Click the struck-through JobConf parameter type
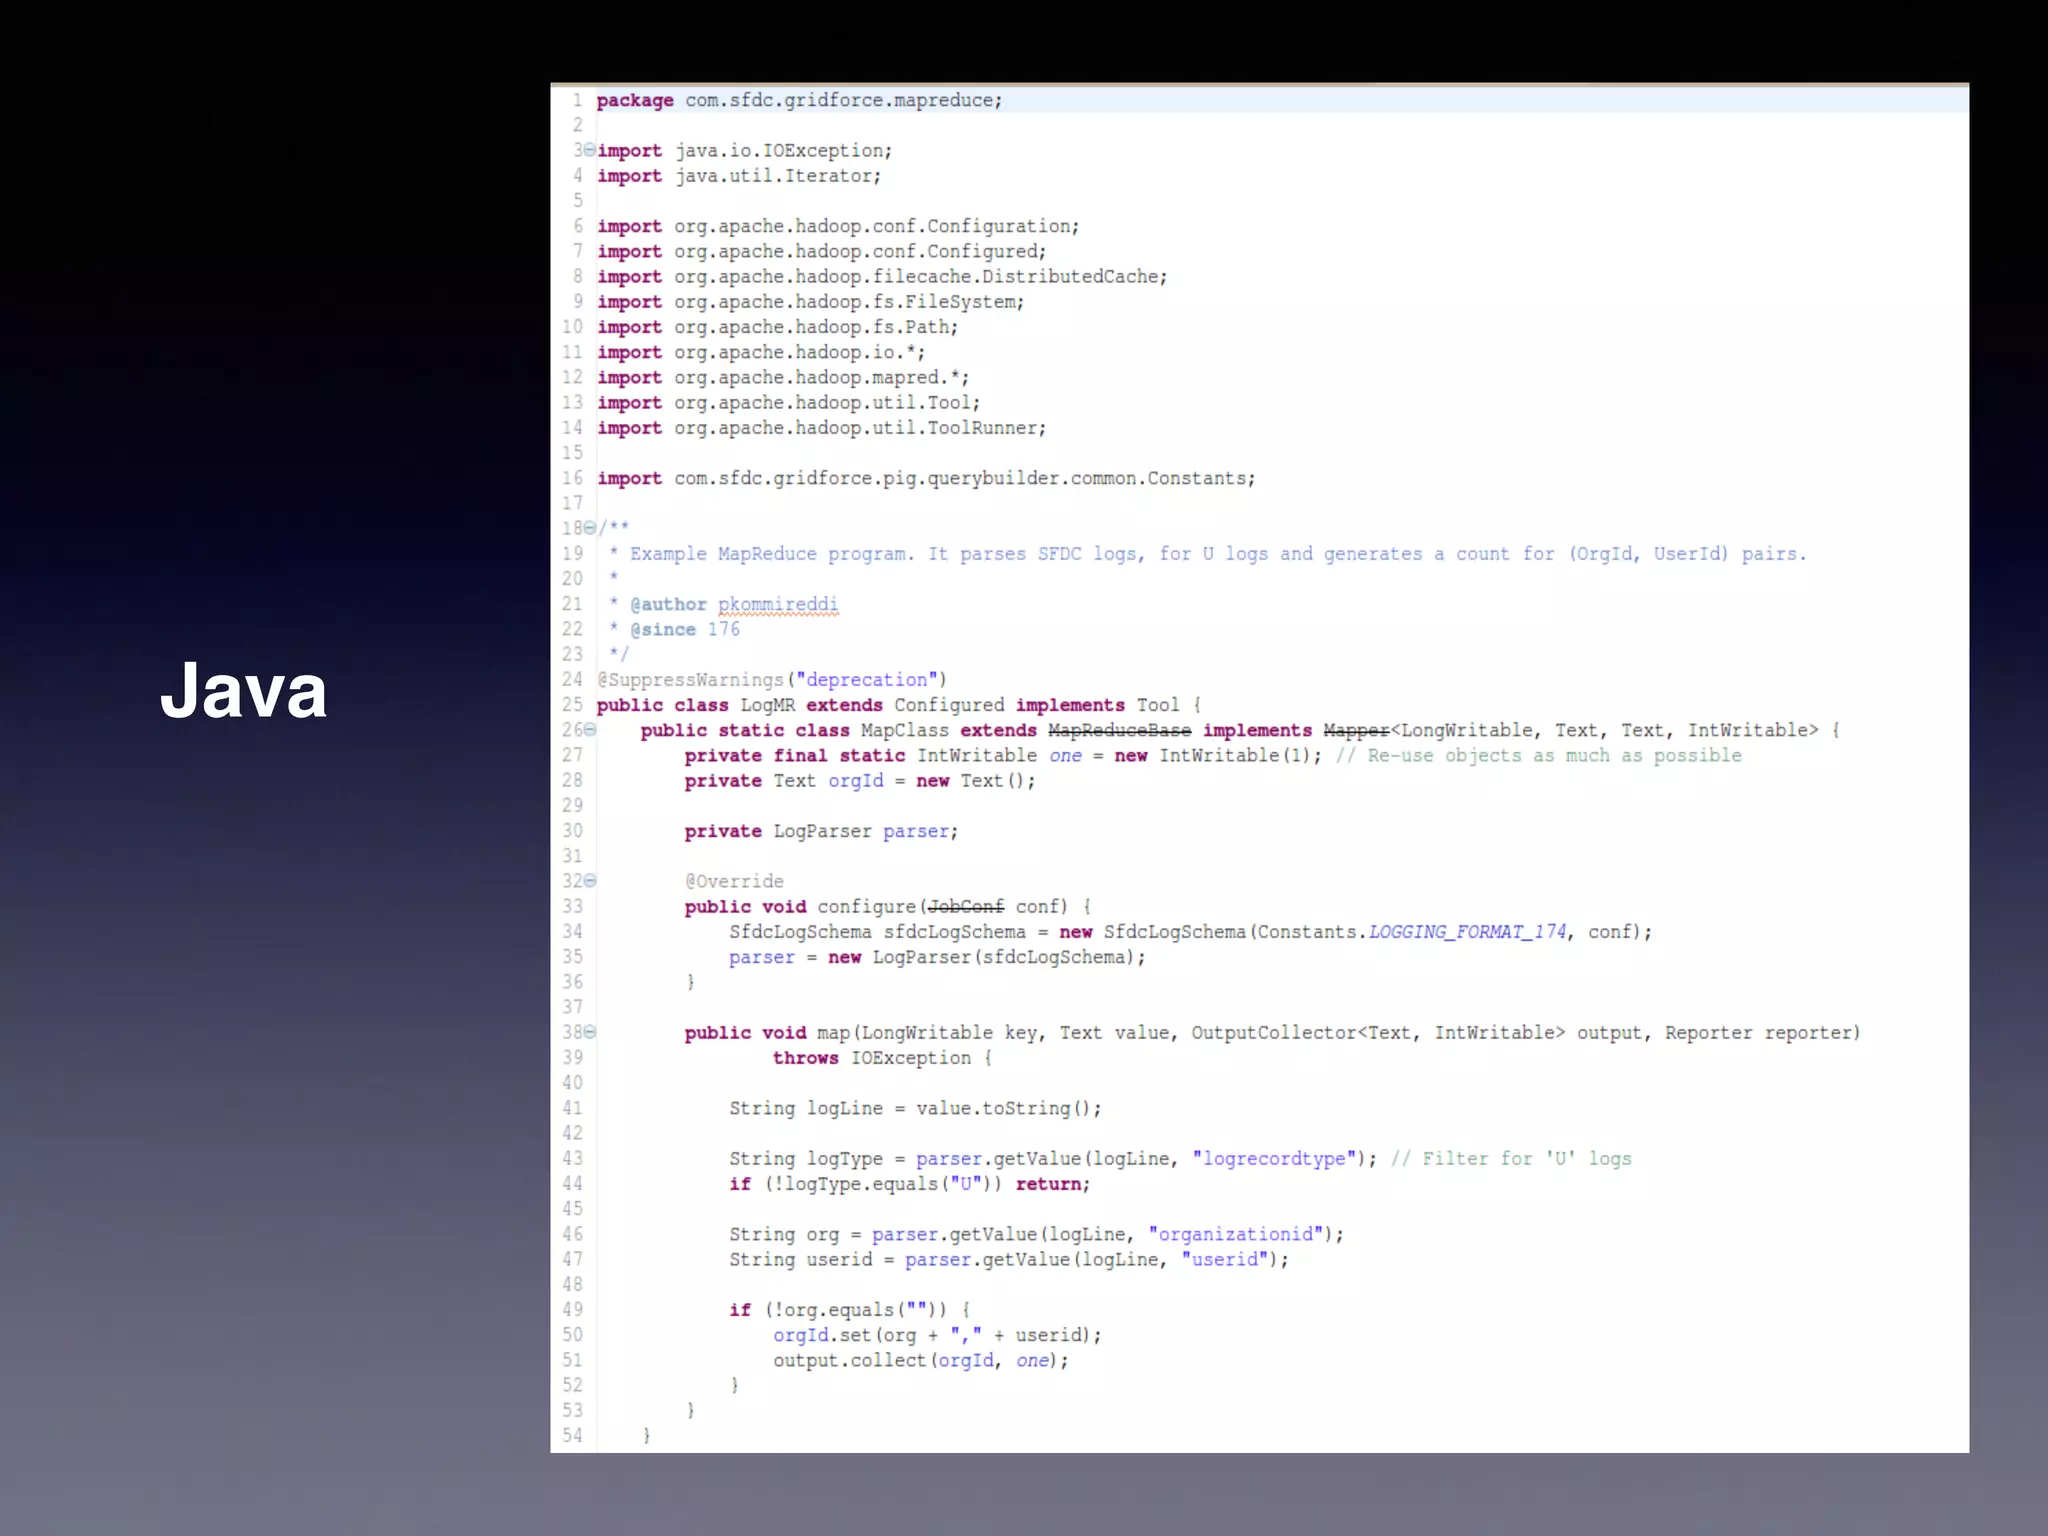2048x1536 pixels. tap(965, 906)
